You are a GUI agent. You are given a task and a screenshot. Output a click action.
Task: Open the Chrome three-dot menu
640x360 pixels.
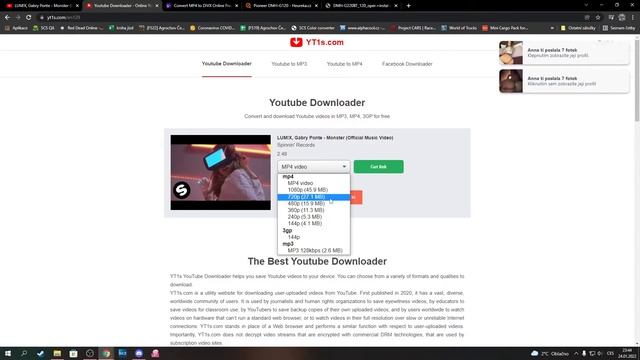(633, 18)
